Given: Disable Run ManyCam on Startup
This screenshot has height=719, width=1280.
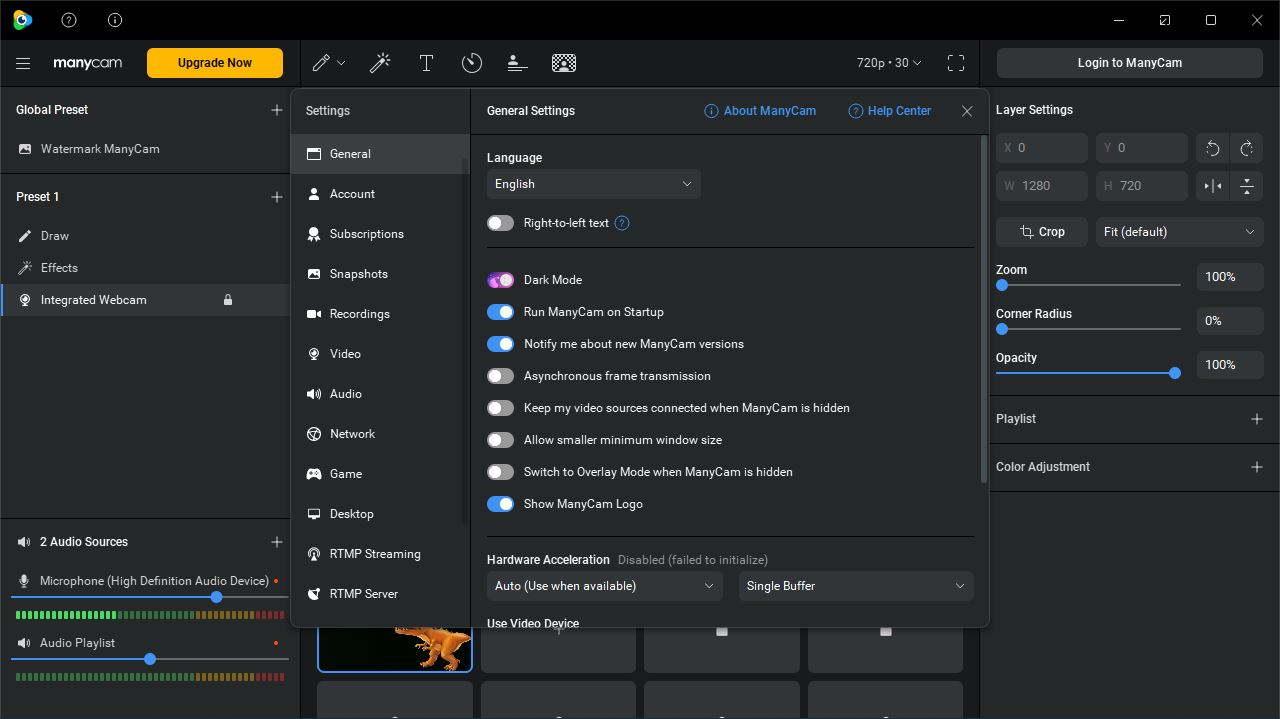Looking at the screenshot, I should tap(500, 312).
